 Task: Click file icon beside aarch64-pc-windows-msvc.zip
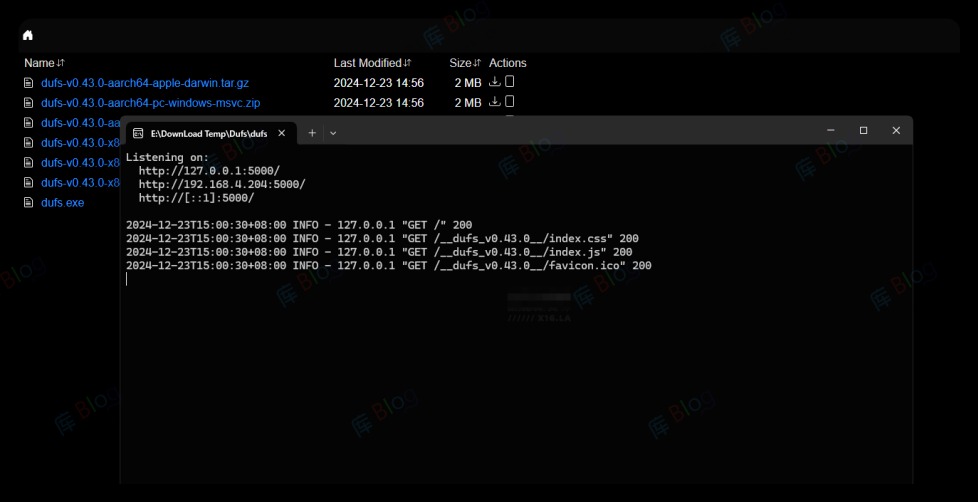pyautogui.click(x=28, y=103)
